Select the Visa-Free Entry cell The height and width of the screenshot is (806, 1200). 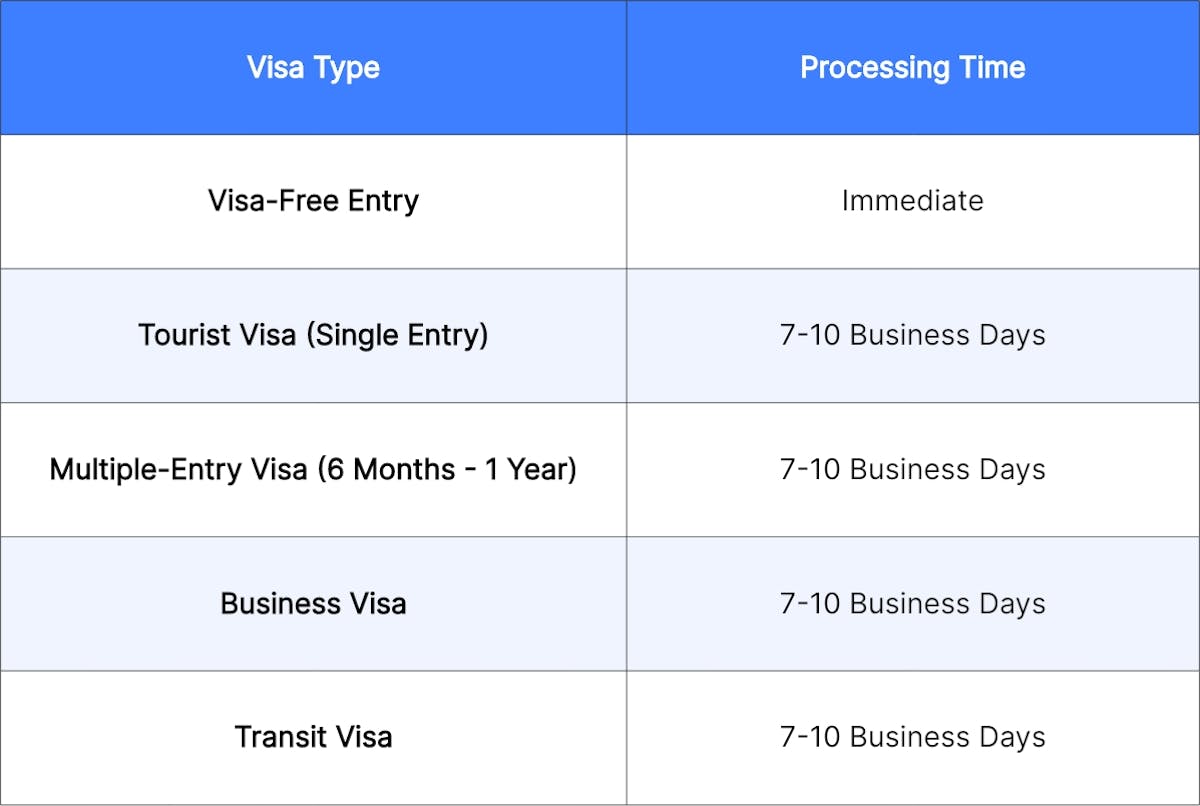313,201
